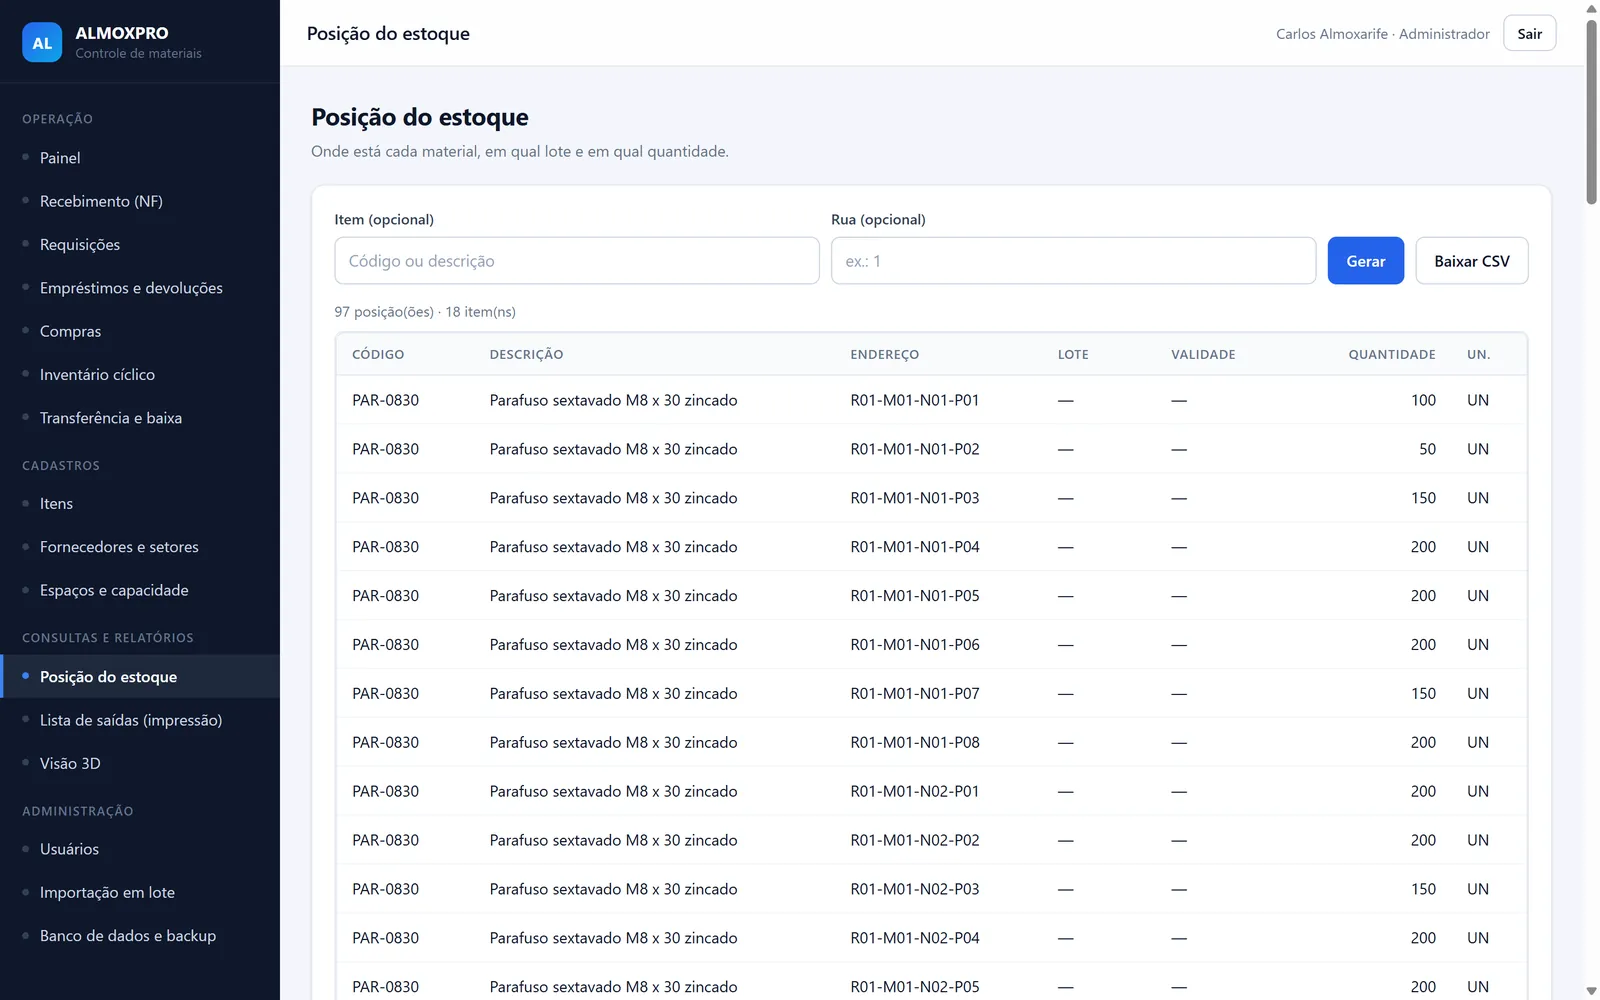Download the report with Baixar CSV
This screenshot has width=1600, height=1000.
click(x=1471, y=261)
